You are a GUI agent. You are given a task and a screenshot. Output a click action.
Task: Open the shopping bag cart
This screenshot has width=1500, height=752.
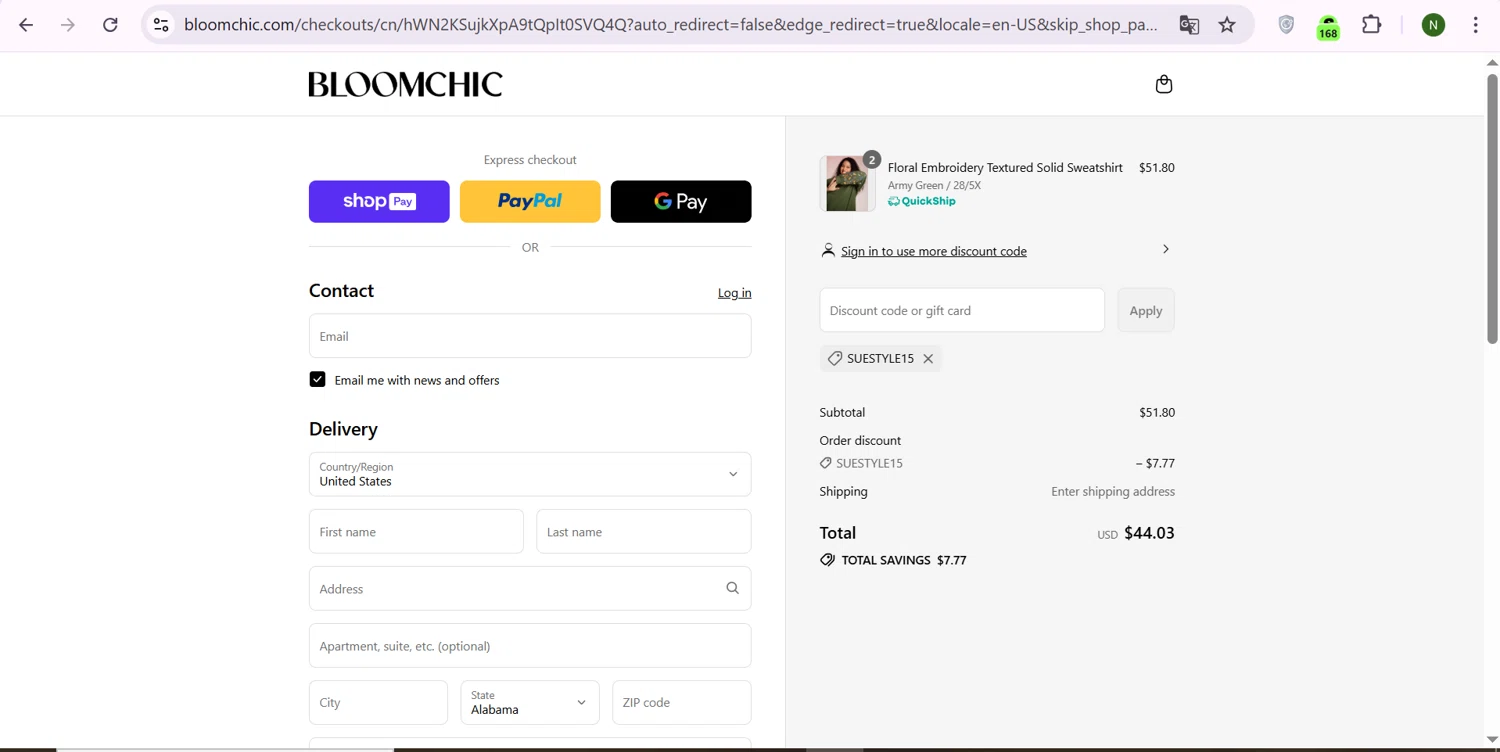(x=1164, y=84)
